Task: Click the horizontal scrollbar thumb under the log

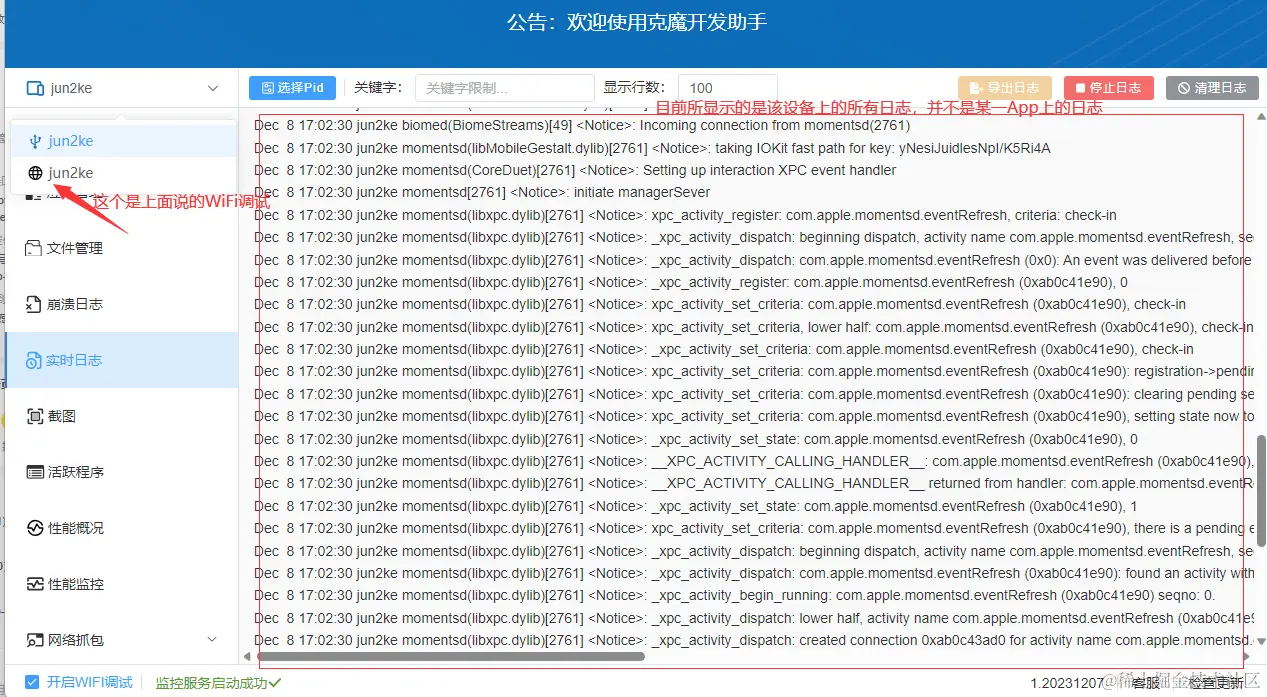Action: tap(449, 657)
